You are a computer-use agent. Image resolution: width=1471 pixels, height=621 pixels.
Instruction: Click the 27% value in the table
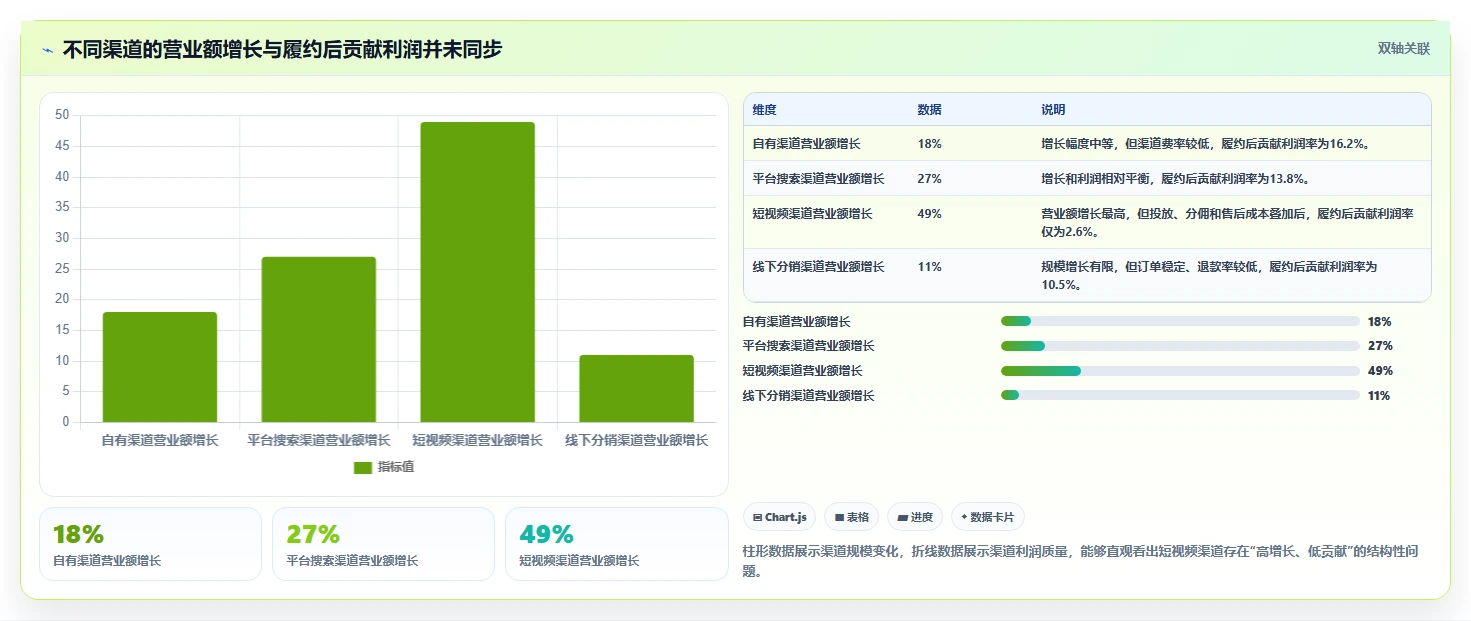coord(929,179)
